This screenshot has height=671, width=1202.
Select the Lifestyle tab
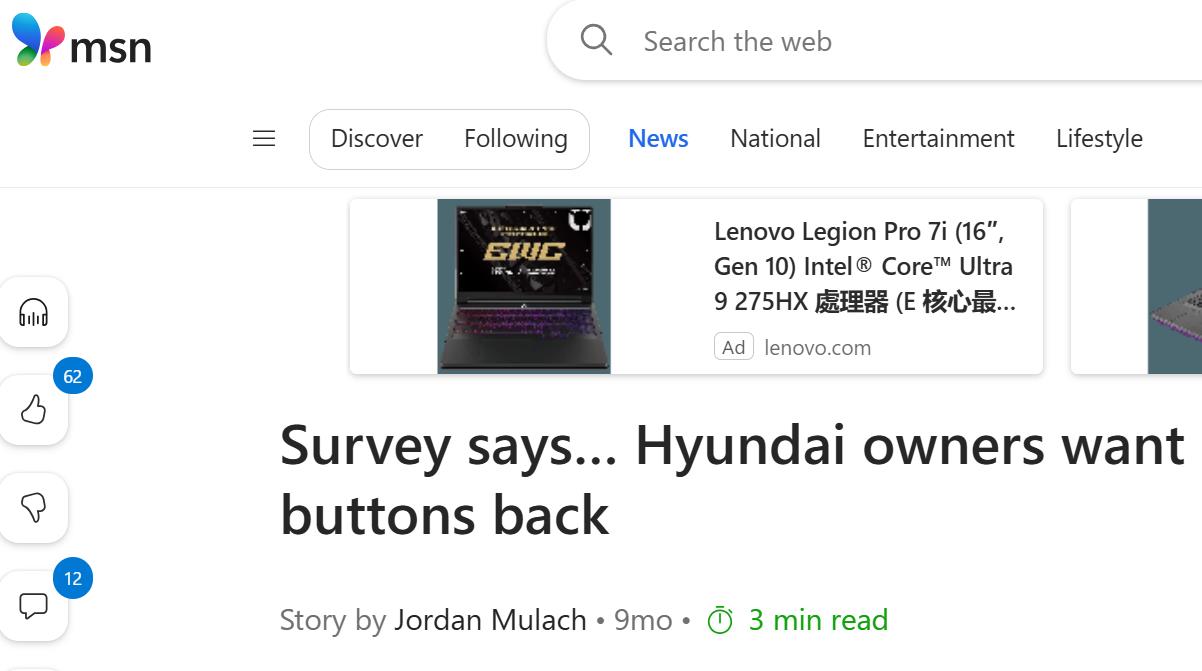click(x=1099, y=139)
